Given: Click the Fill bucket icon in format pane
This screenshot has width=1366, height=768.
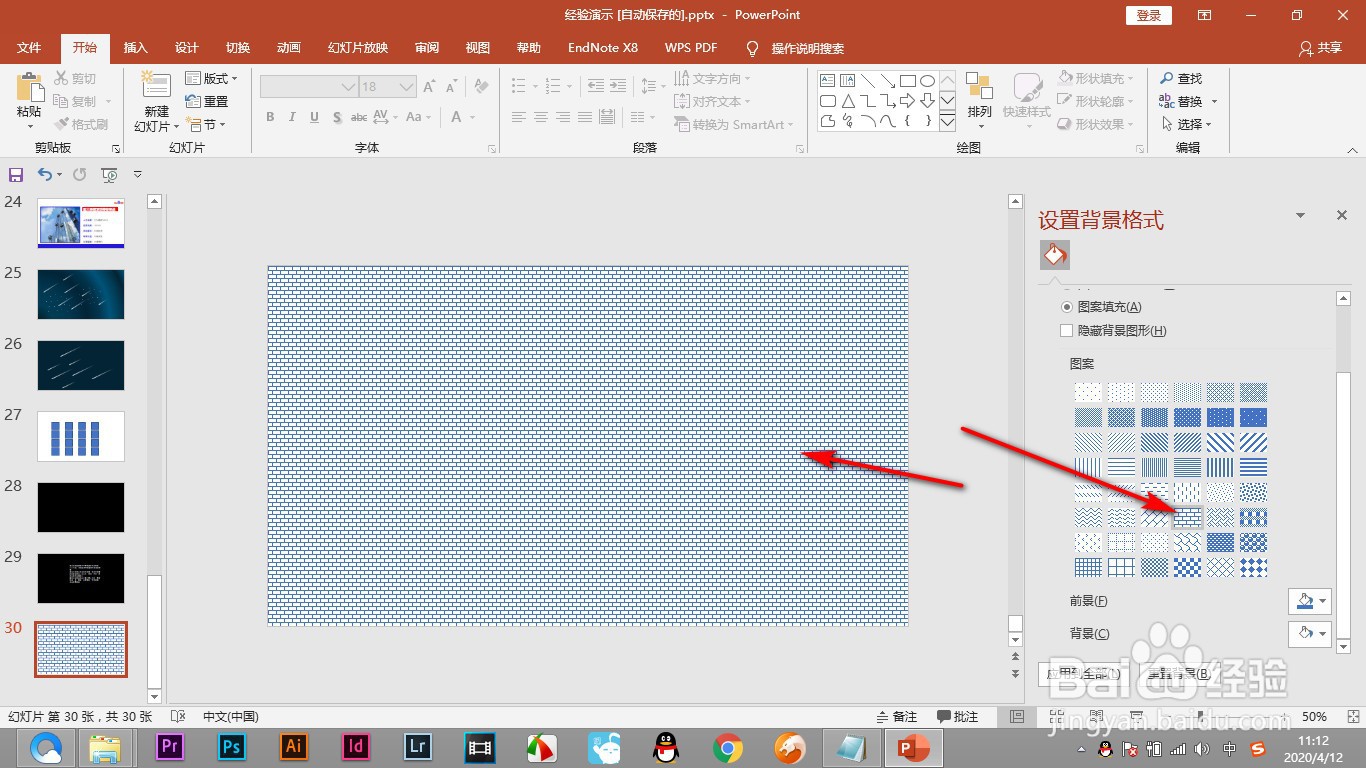Looking at the screenshot, I should 1055,255.
